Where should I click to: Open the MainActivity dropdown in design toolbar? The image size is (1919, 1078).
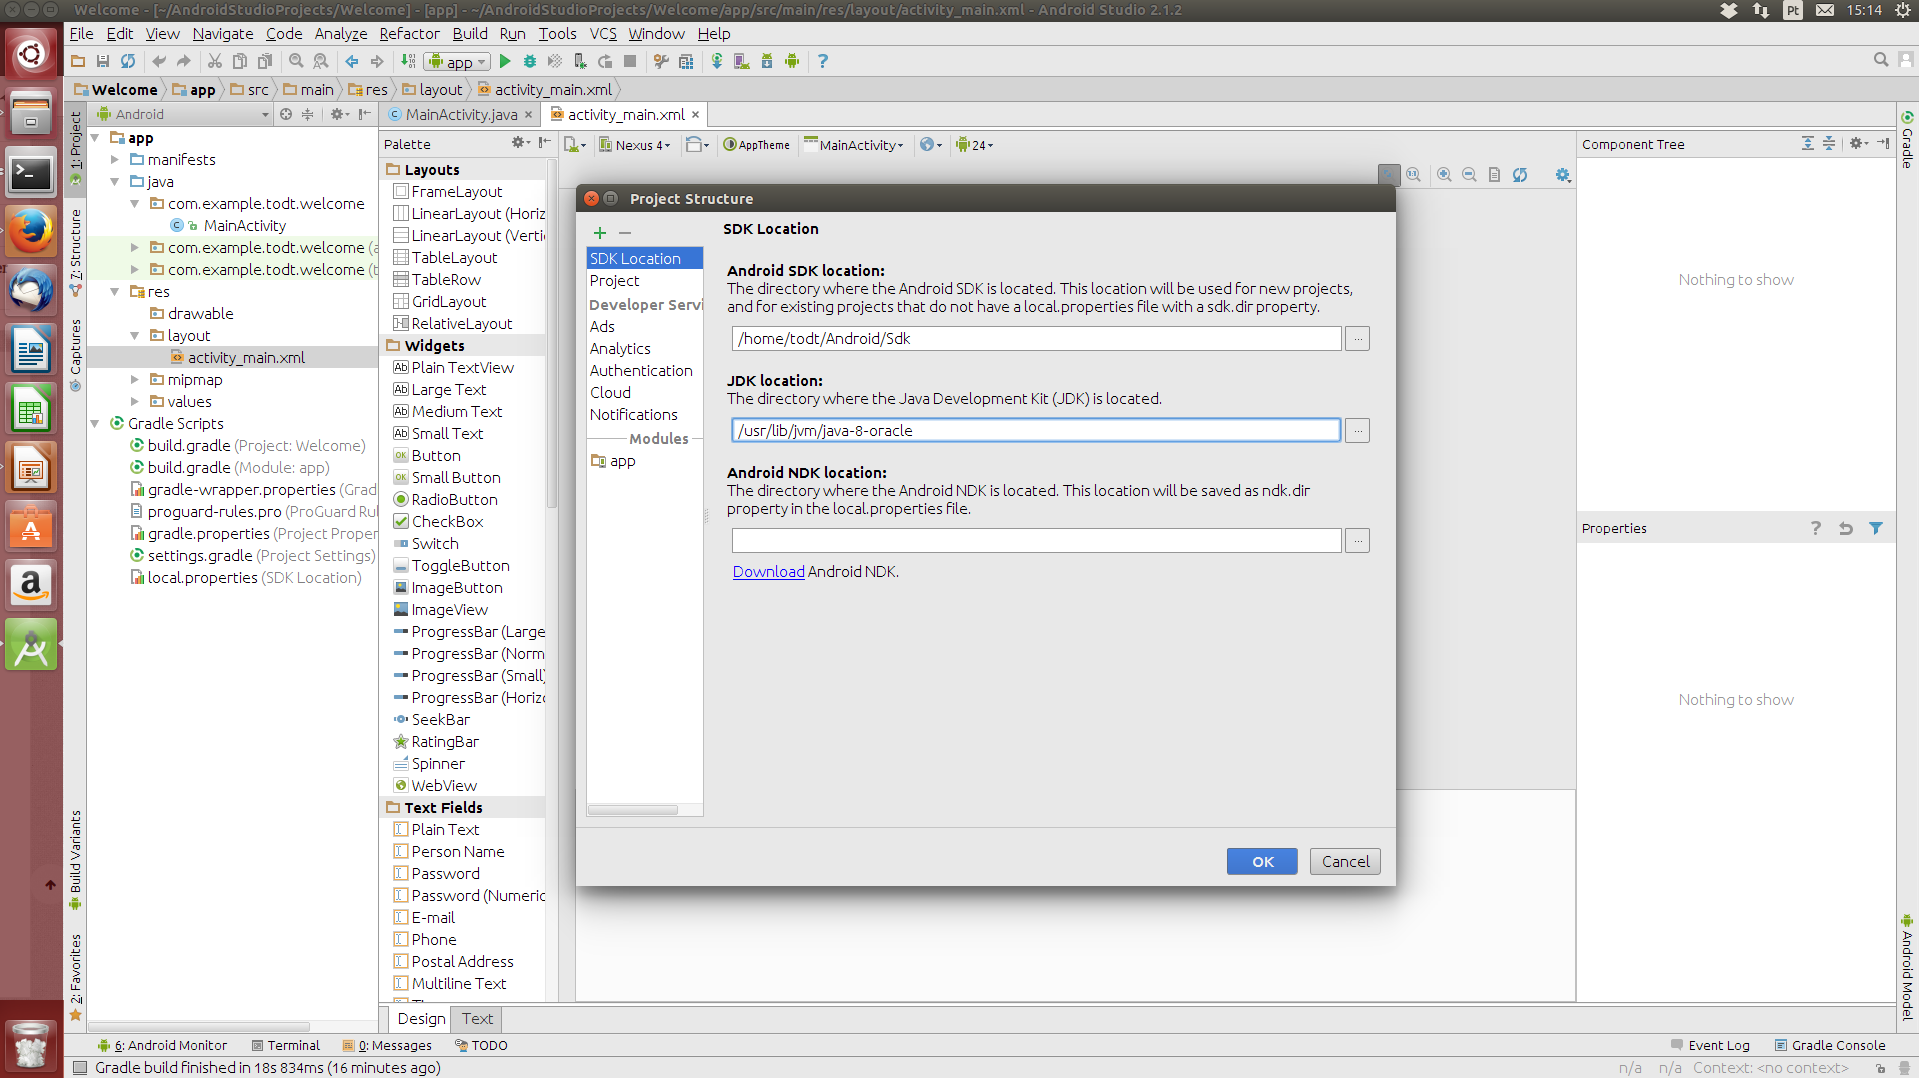853,145
